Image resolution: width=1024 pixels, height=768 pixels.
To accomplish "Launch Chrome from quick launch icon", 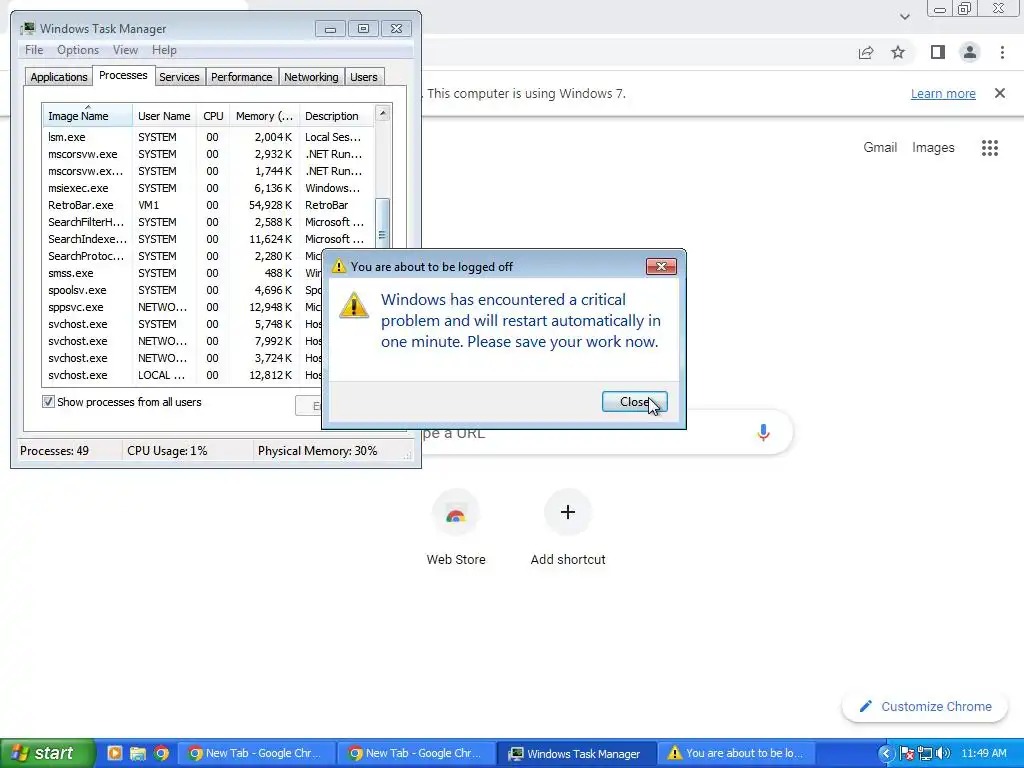I will [161, 753].
